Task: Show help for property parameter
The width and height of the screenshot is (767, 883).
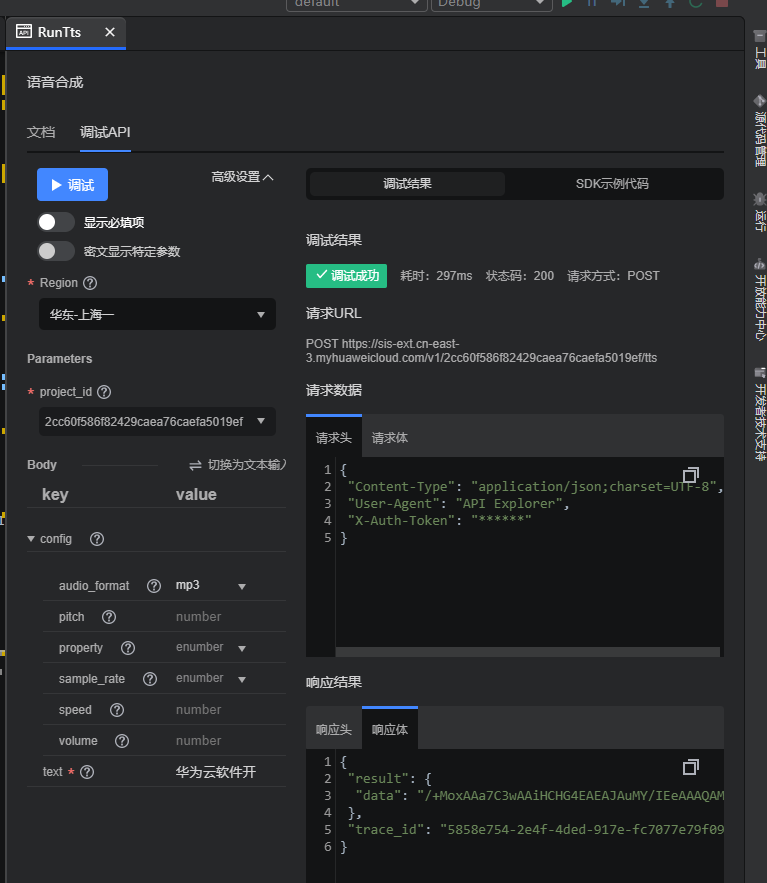Action: 128,648
